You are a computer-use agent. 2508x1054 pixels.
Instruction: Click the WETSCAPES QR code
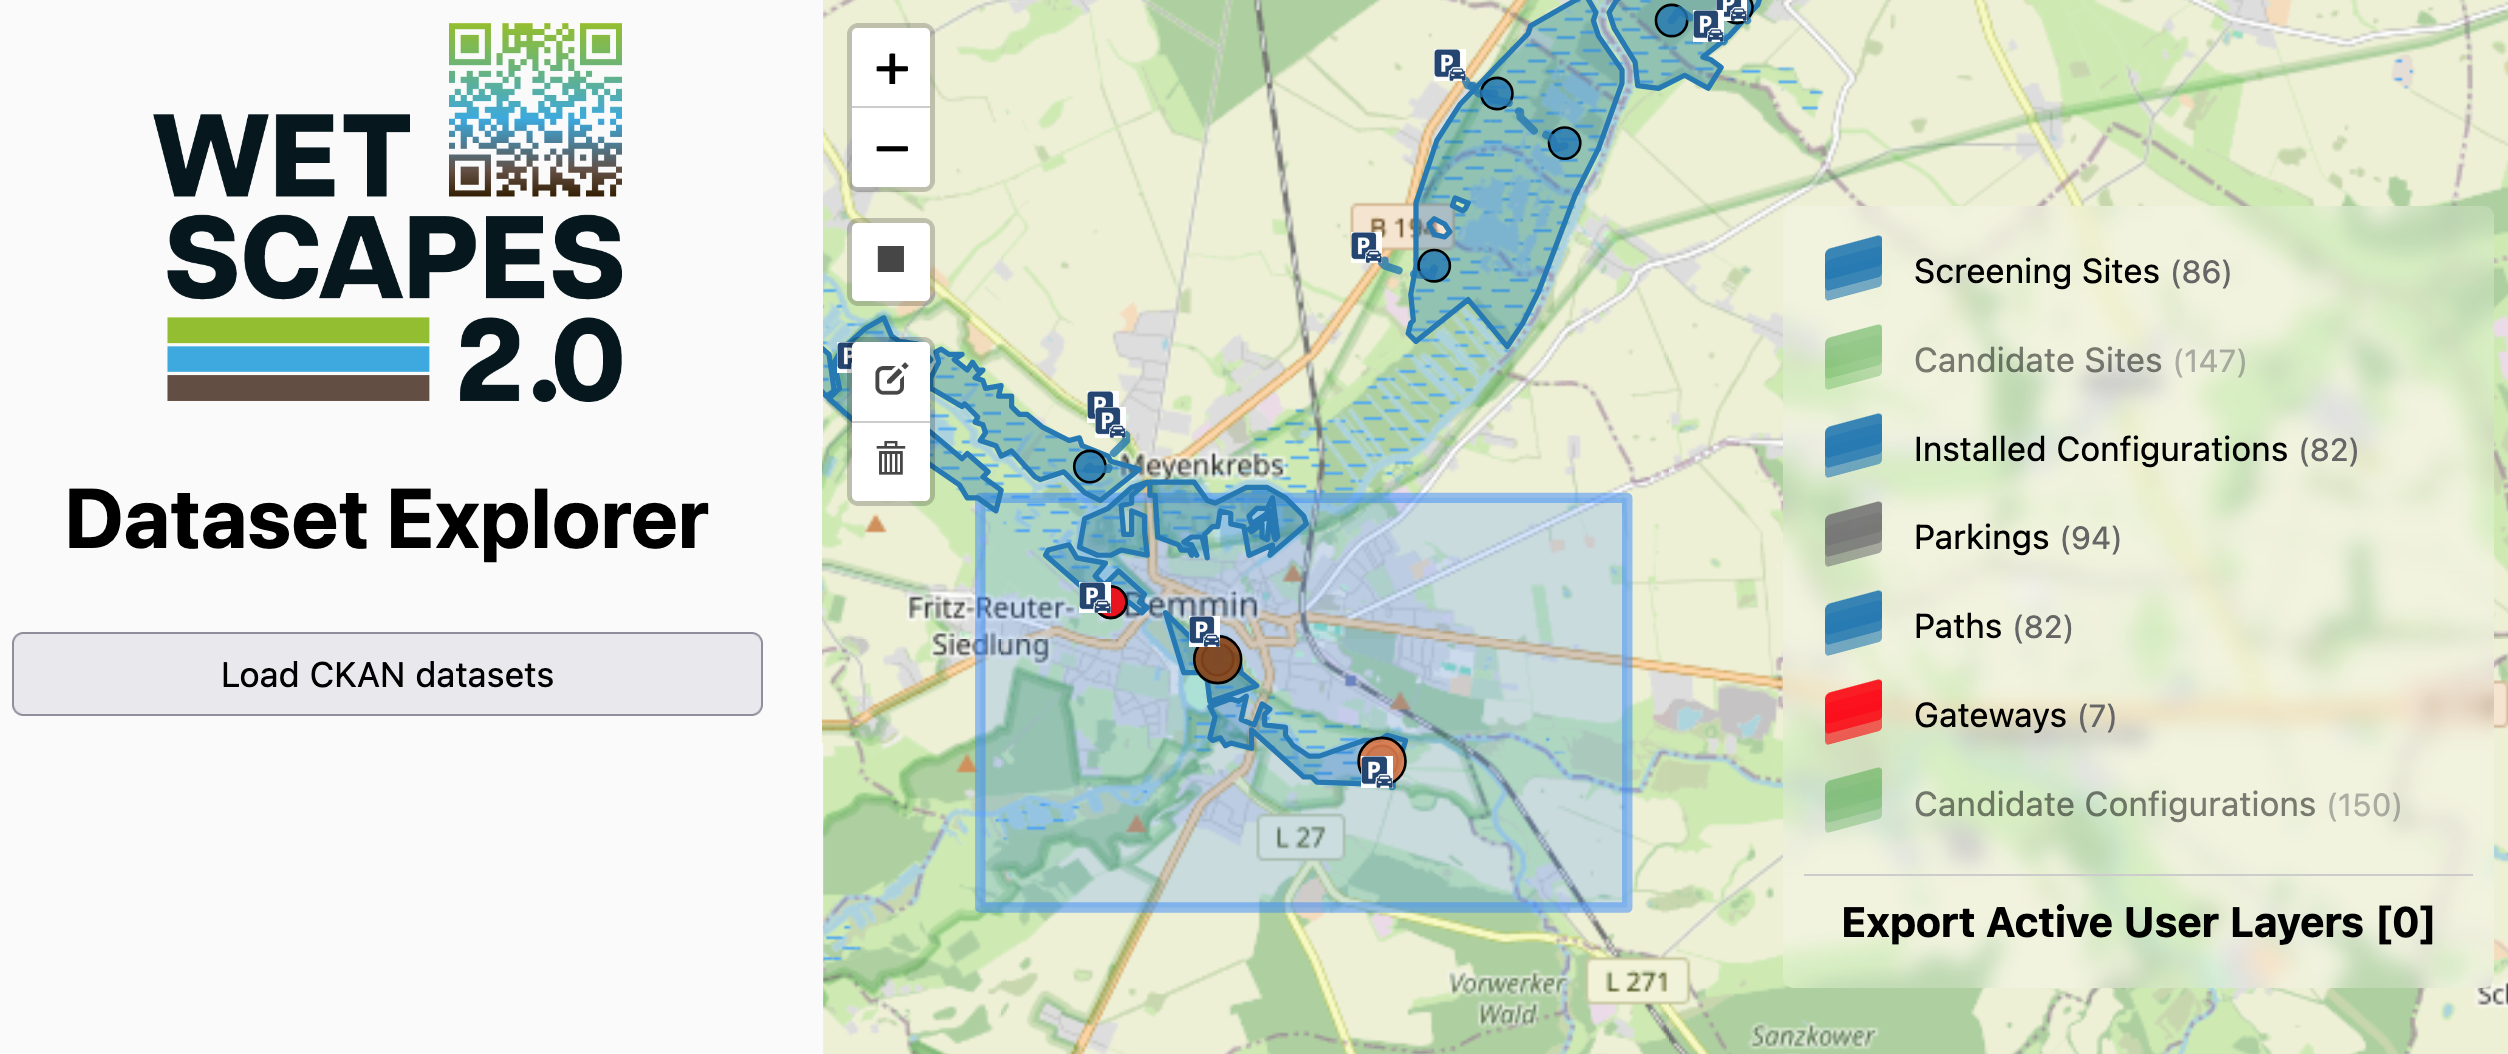[x=535, y=110]
